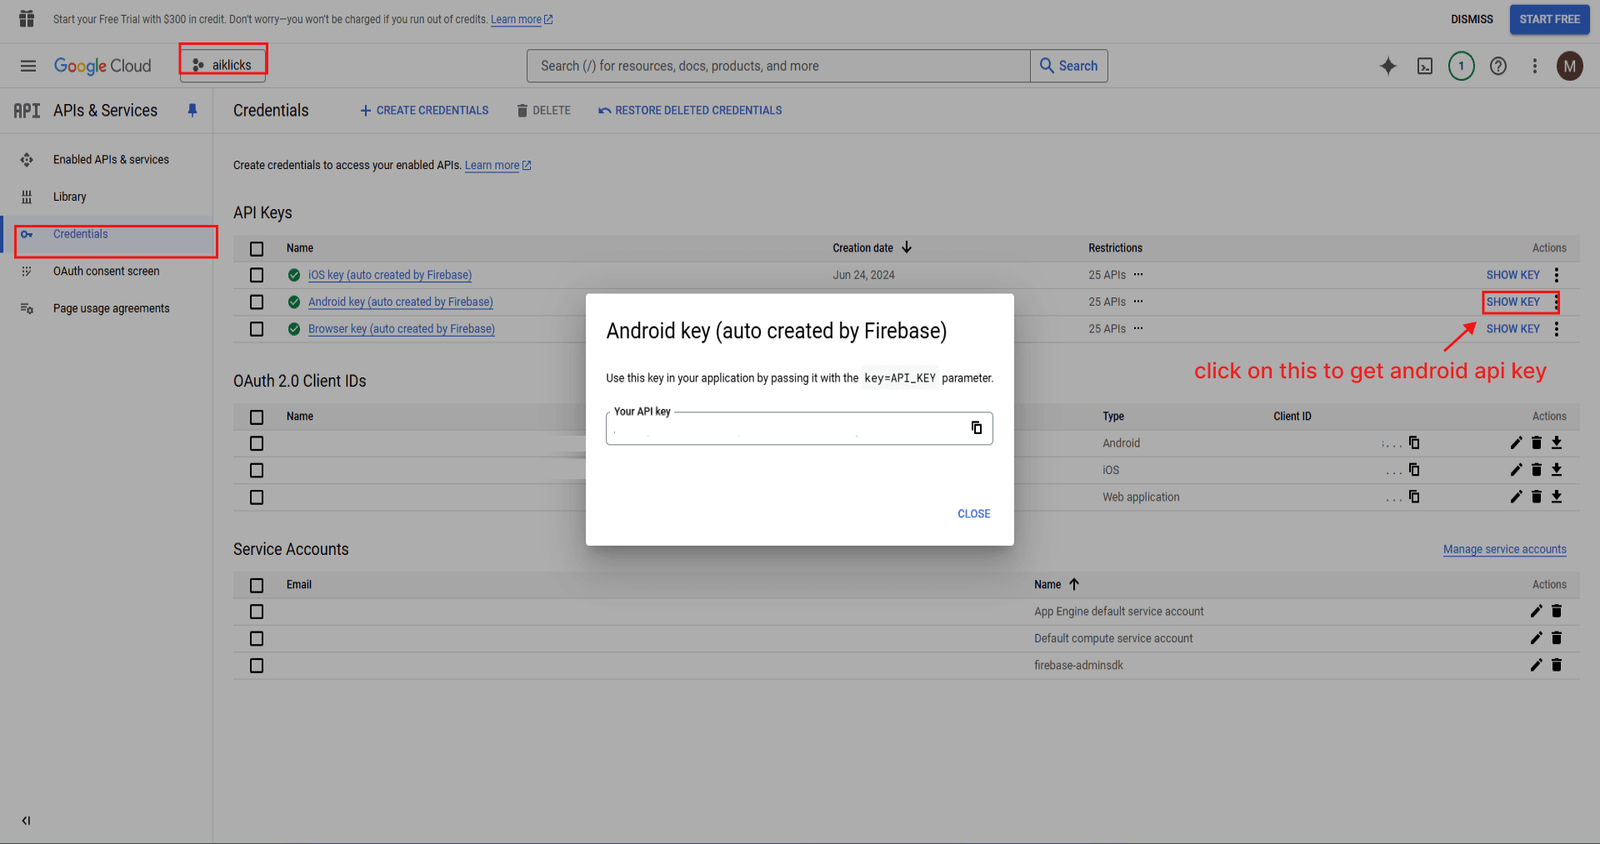The height and width of the screenshot is (844, 1600).
Task: Open OAuth consent screen page
Action: click(106, 271)
